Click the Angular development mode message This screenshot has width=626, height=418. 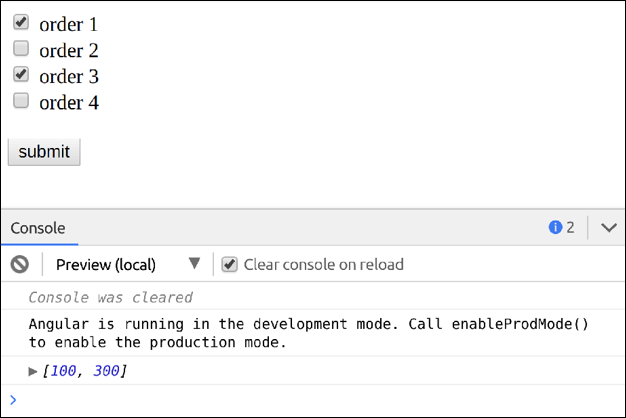pyautogui.click(x=309, y=333)
